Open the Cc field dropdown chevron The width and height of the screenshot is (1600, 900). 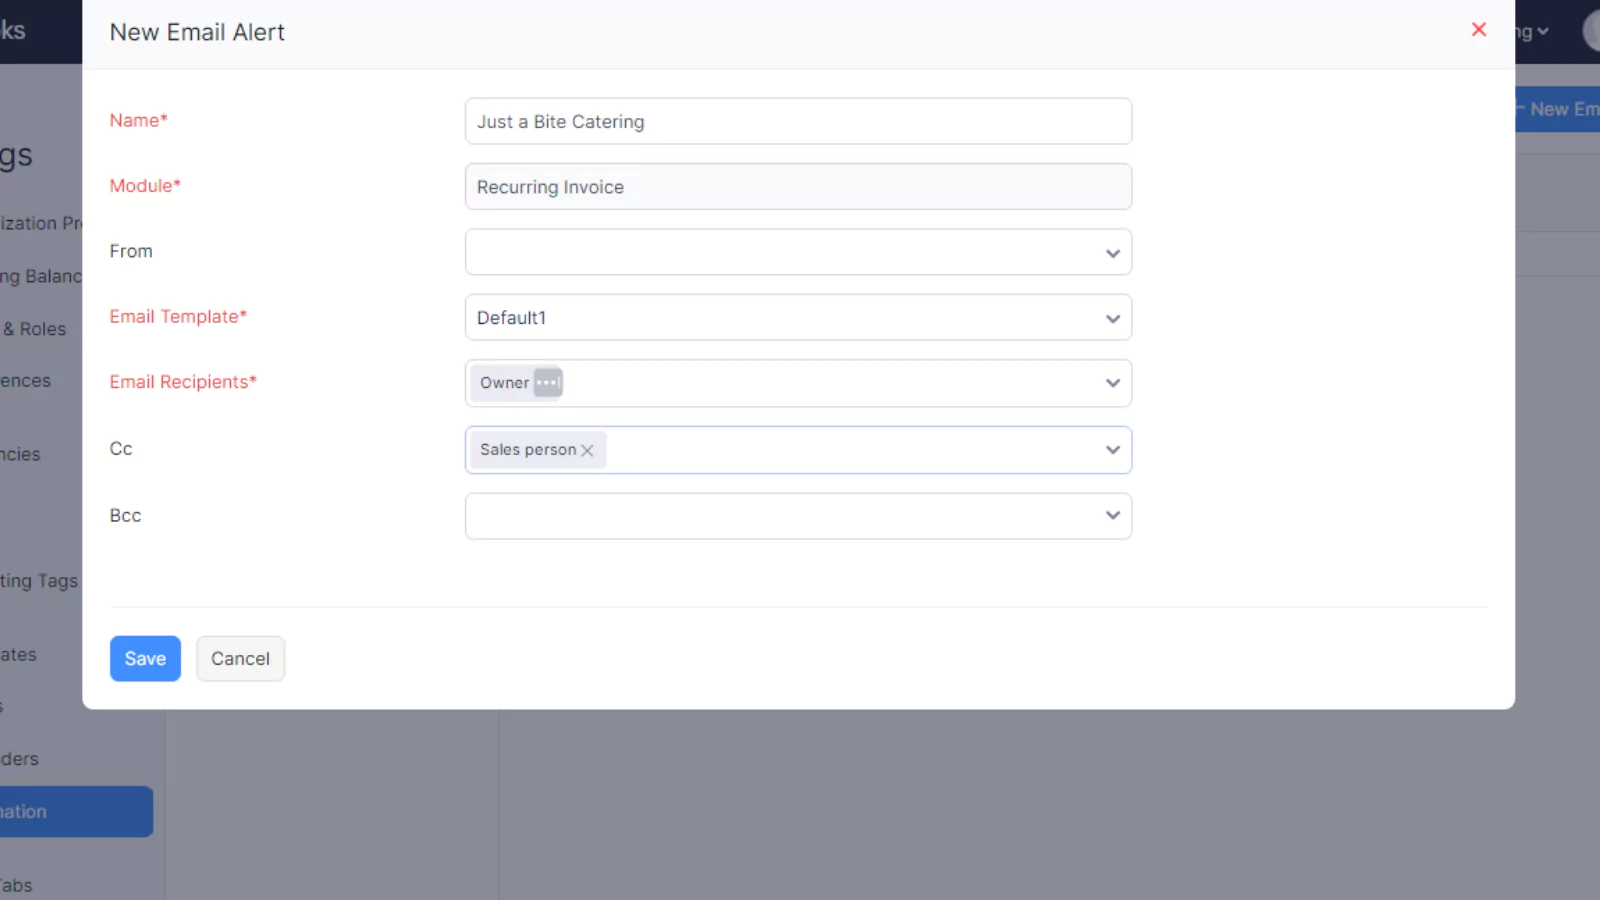(1112, 450)
